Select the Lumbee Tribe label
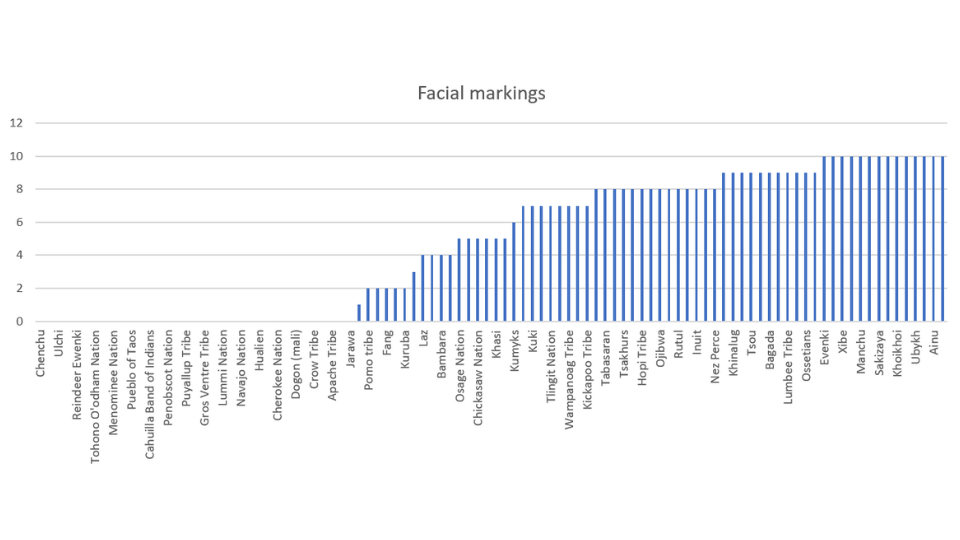 pos(789,367)
